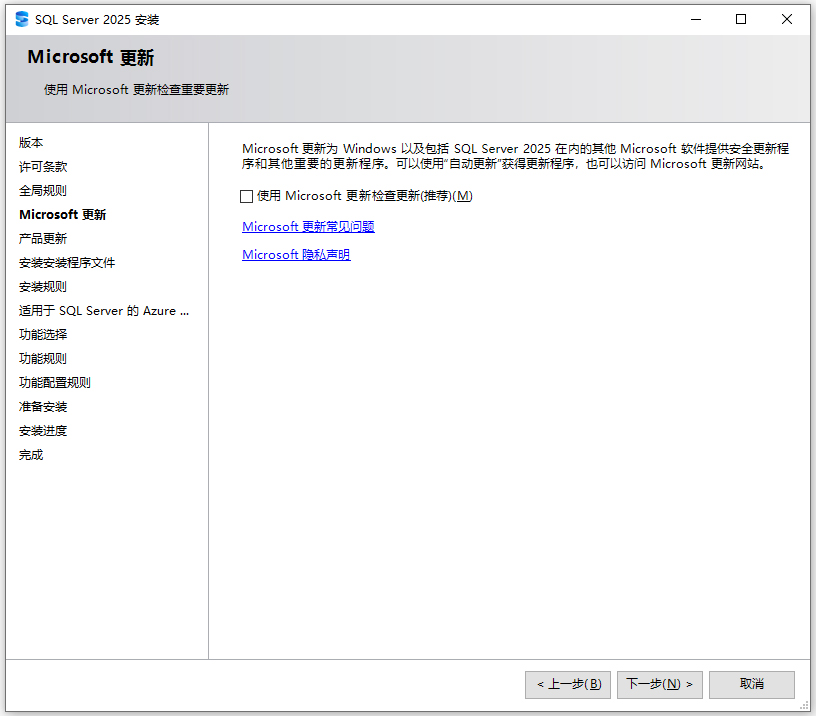Click the description paragraph about Microsoft 更新
Viewport: 816px width, 716px height.
coord(515,156)
